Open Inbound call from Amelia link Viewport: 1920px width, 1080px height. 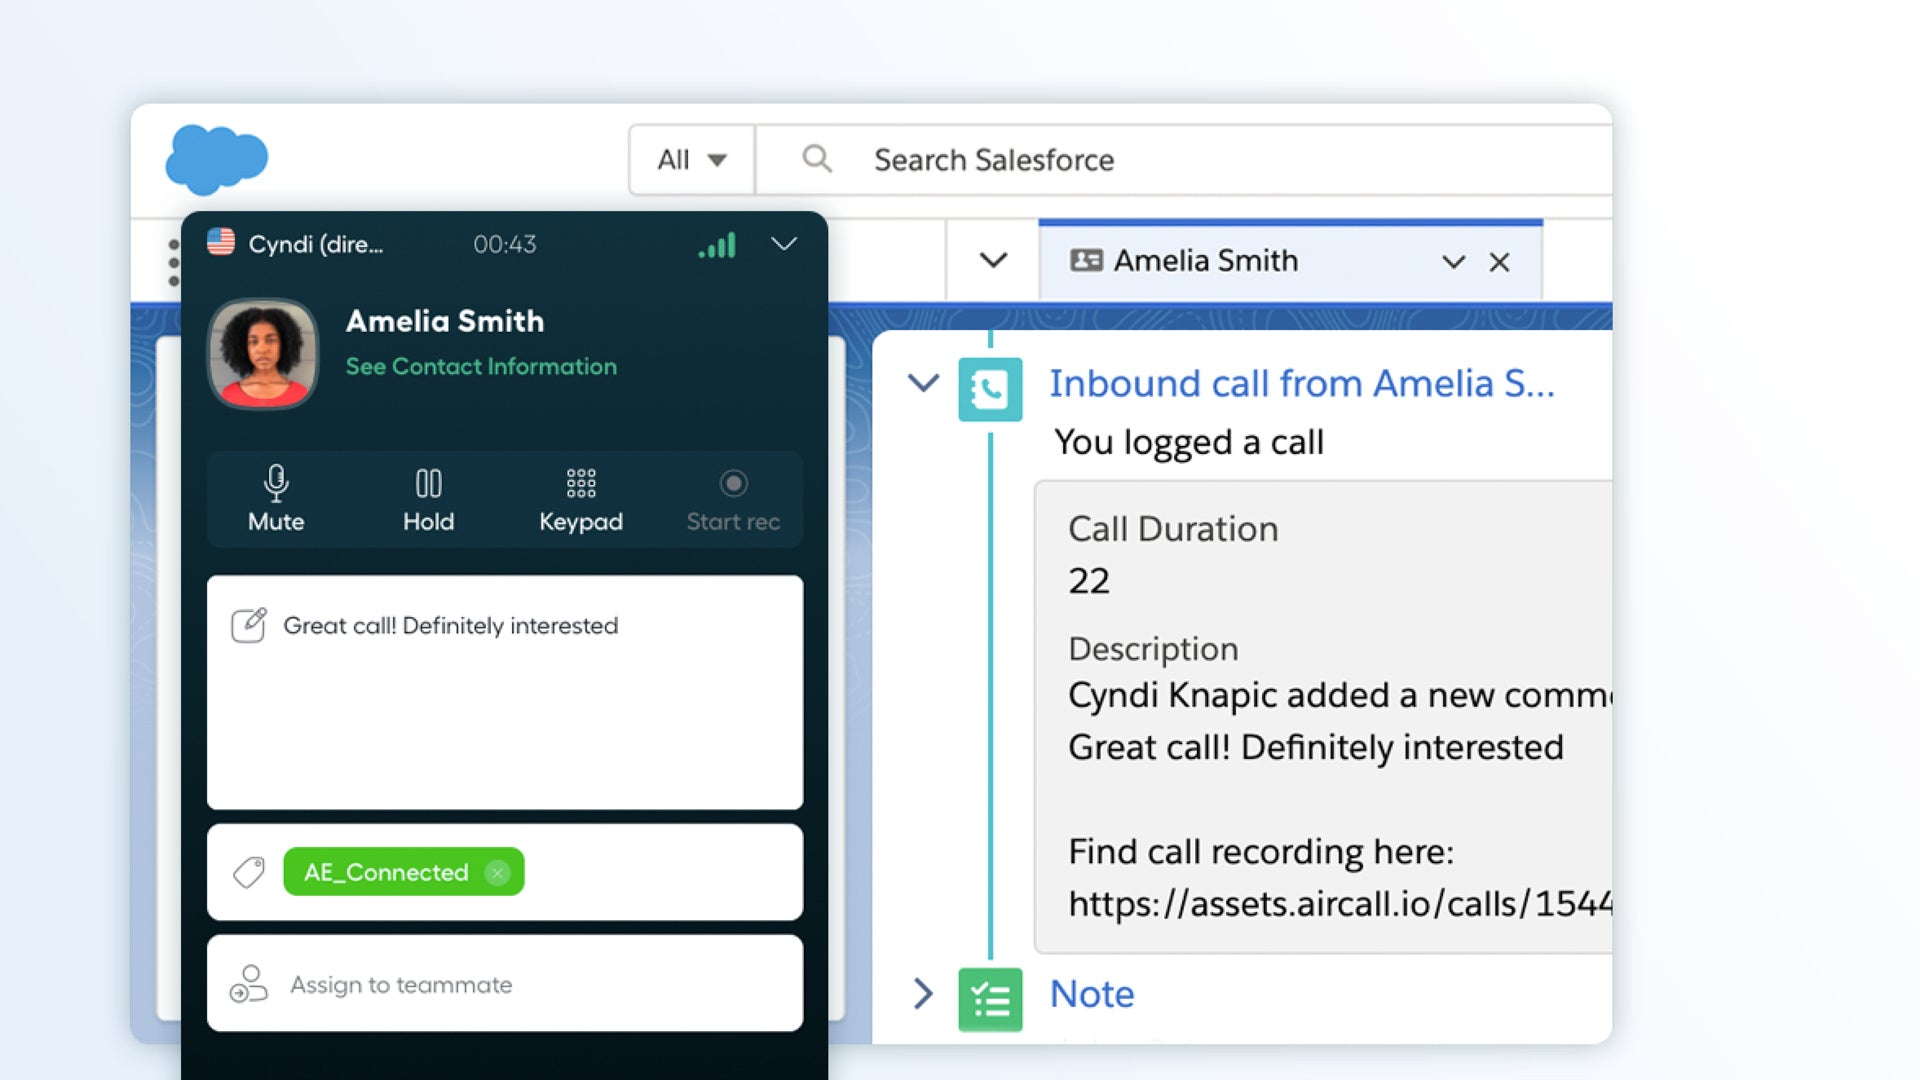1301,383
